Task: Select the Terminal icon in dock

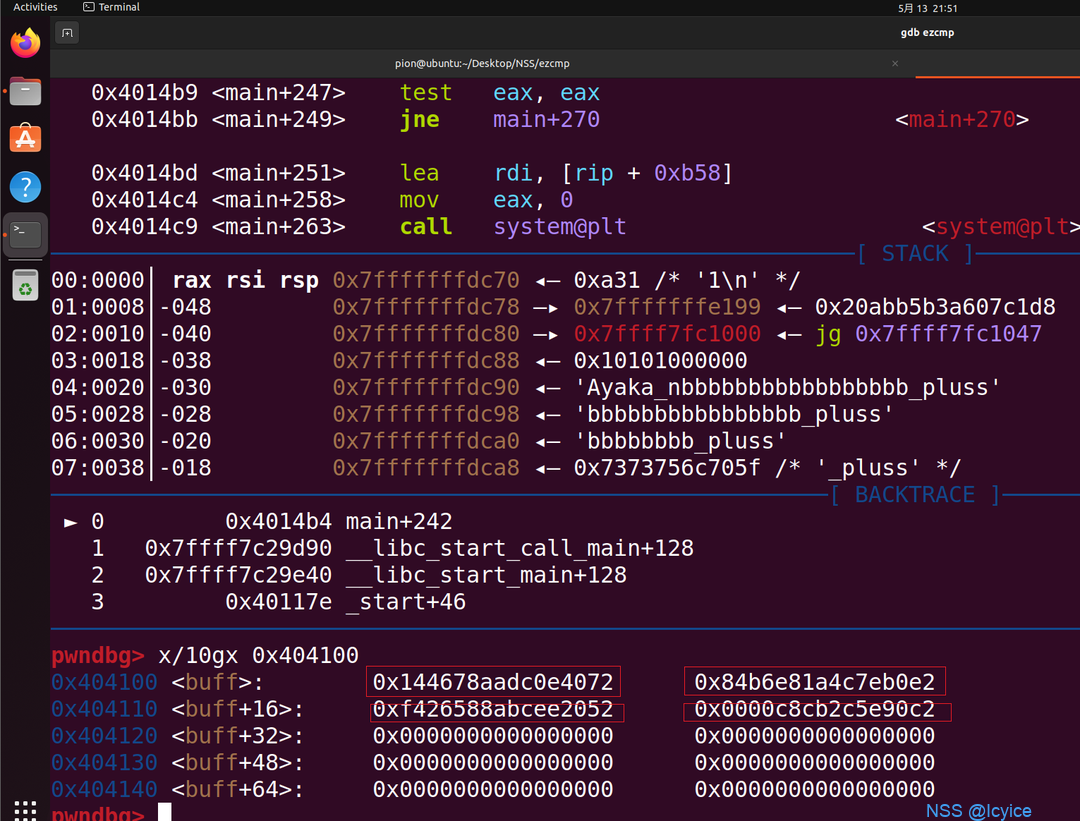Action: click(x=25, y=234)
